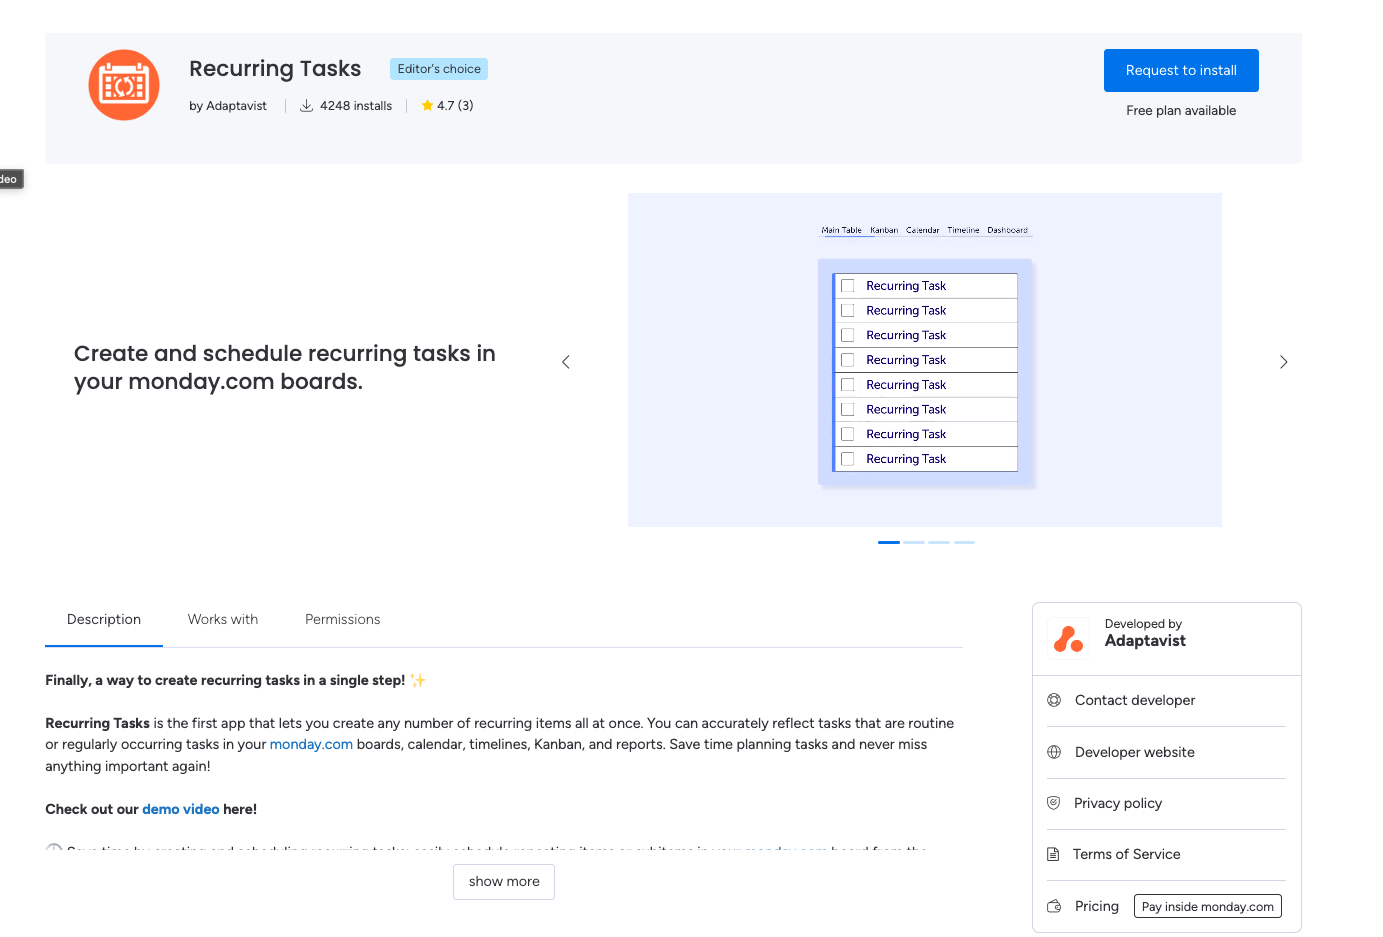Open the Description tab
This screenshot has width=1383, height=937.
[x=104, y=619]
